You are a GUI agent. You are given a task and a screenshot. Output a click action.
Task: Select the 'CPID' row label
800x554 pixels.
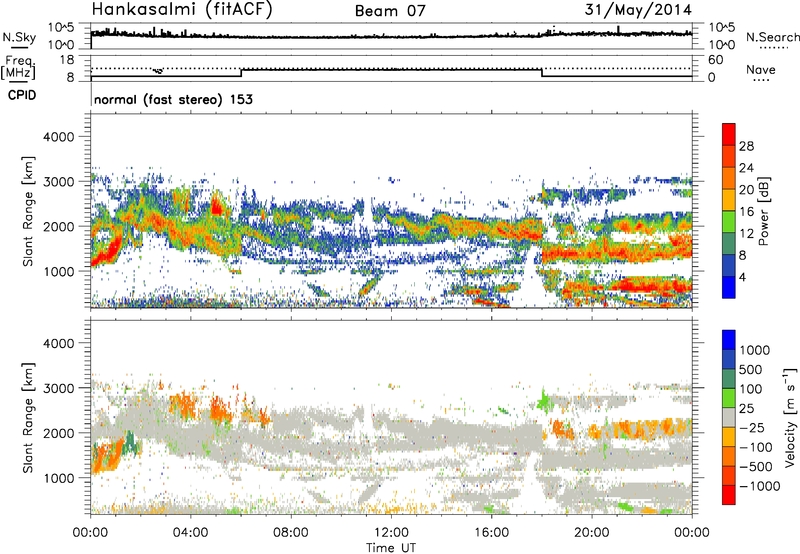pos(22,95)
